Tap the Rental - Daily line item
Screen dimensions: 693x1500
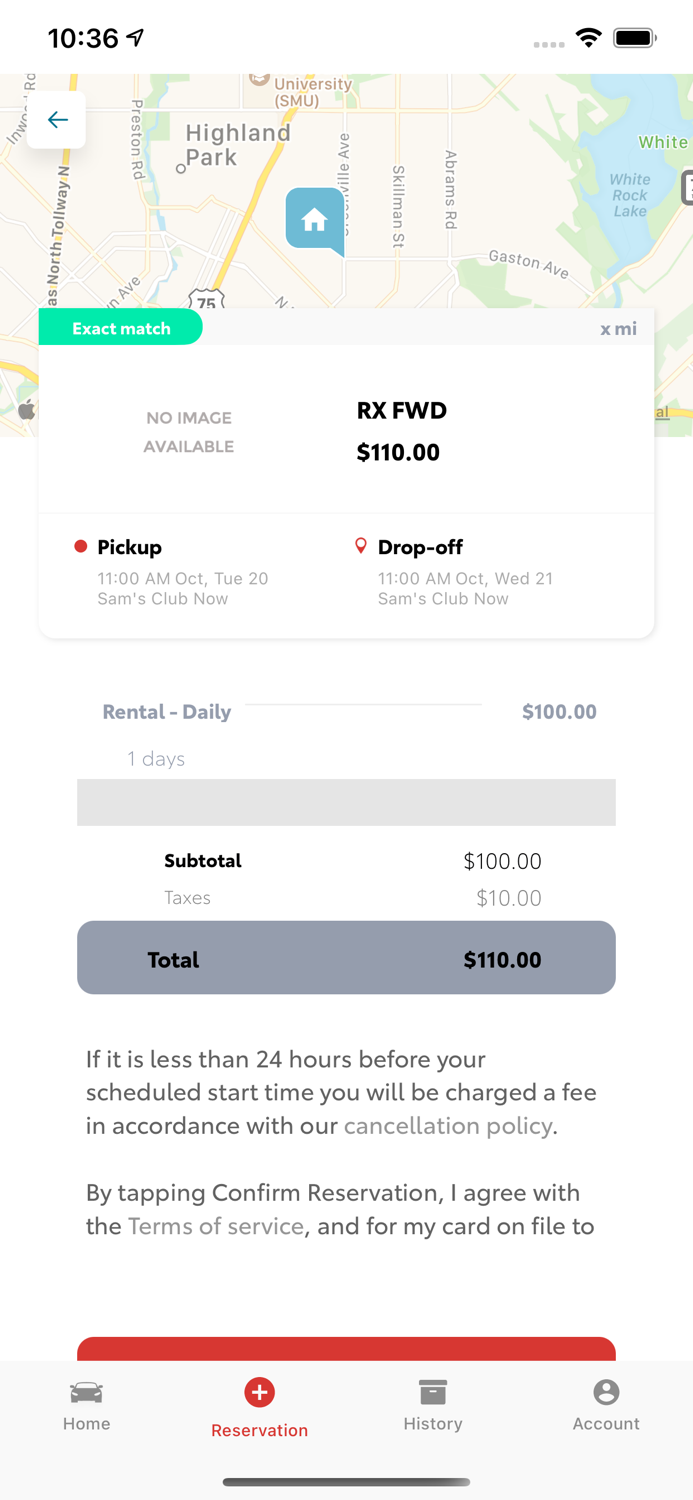[x=166, y=712]
